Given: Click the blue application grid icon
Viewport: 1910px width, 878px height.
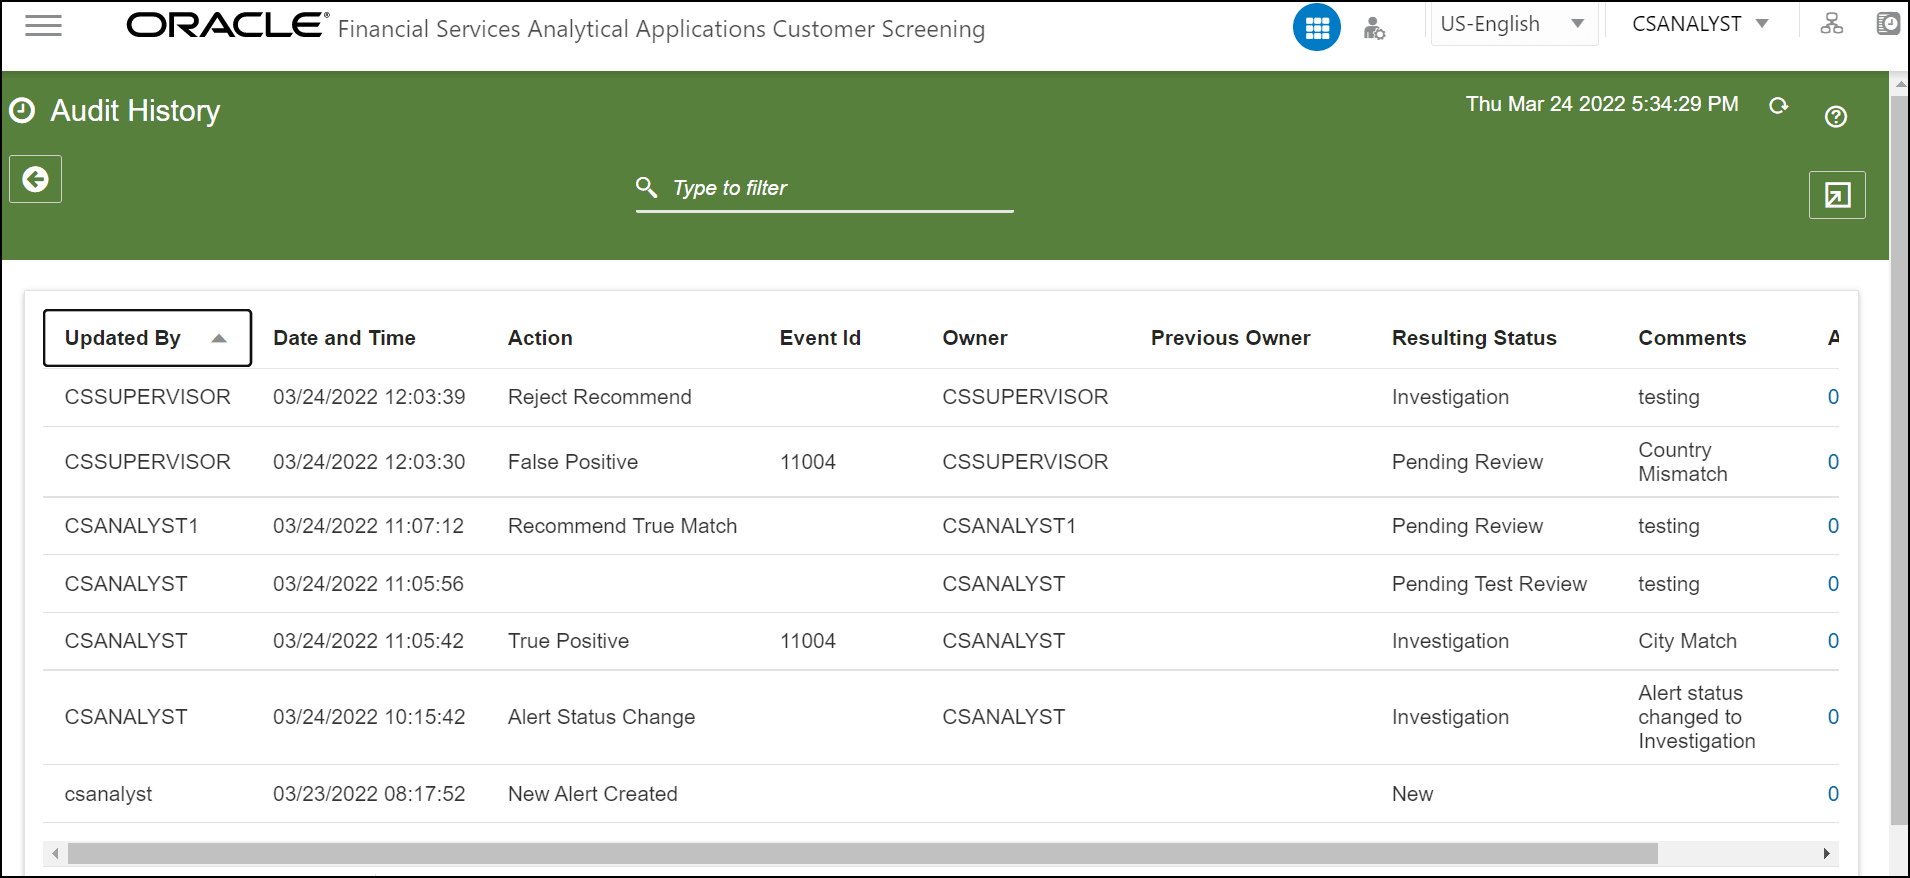Looking at the screenshot, I should point(1317,27).
